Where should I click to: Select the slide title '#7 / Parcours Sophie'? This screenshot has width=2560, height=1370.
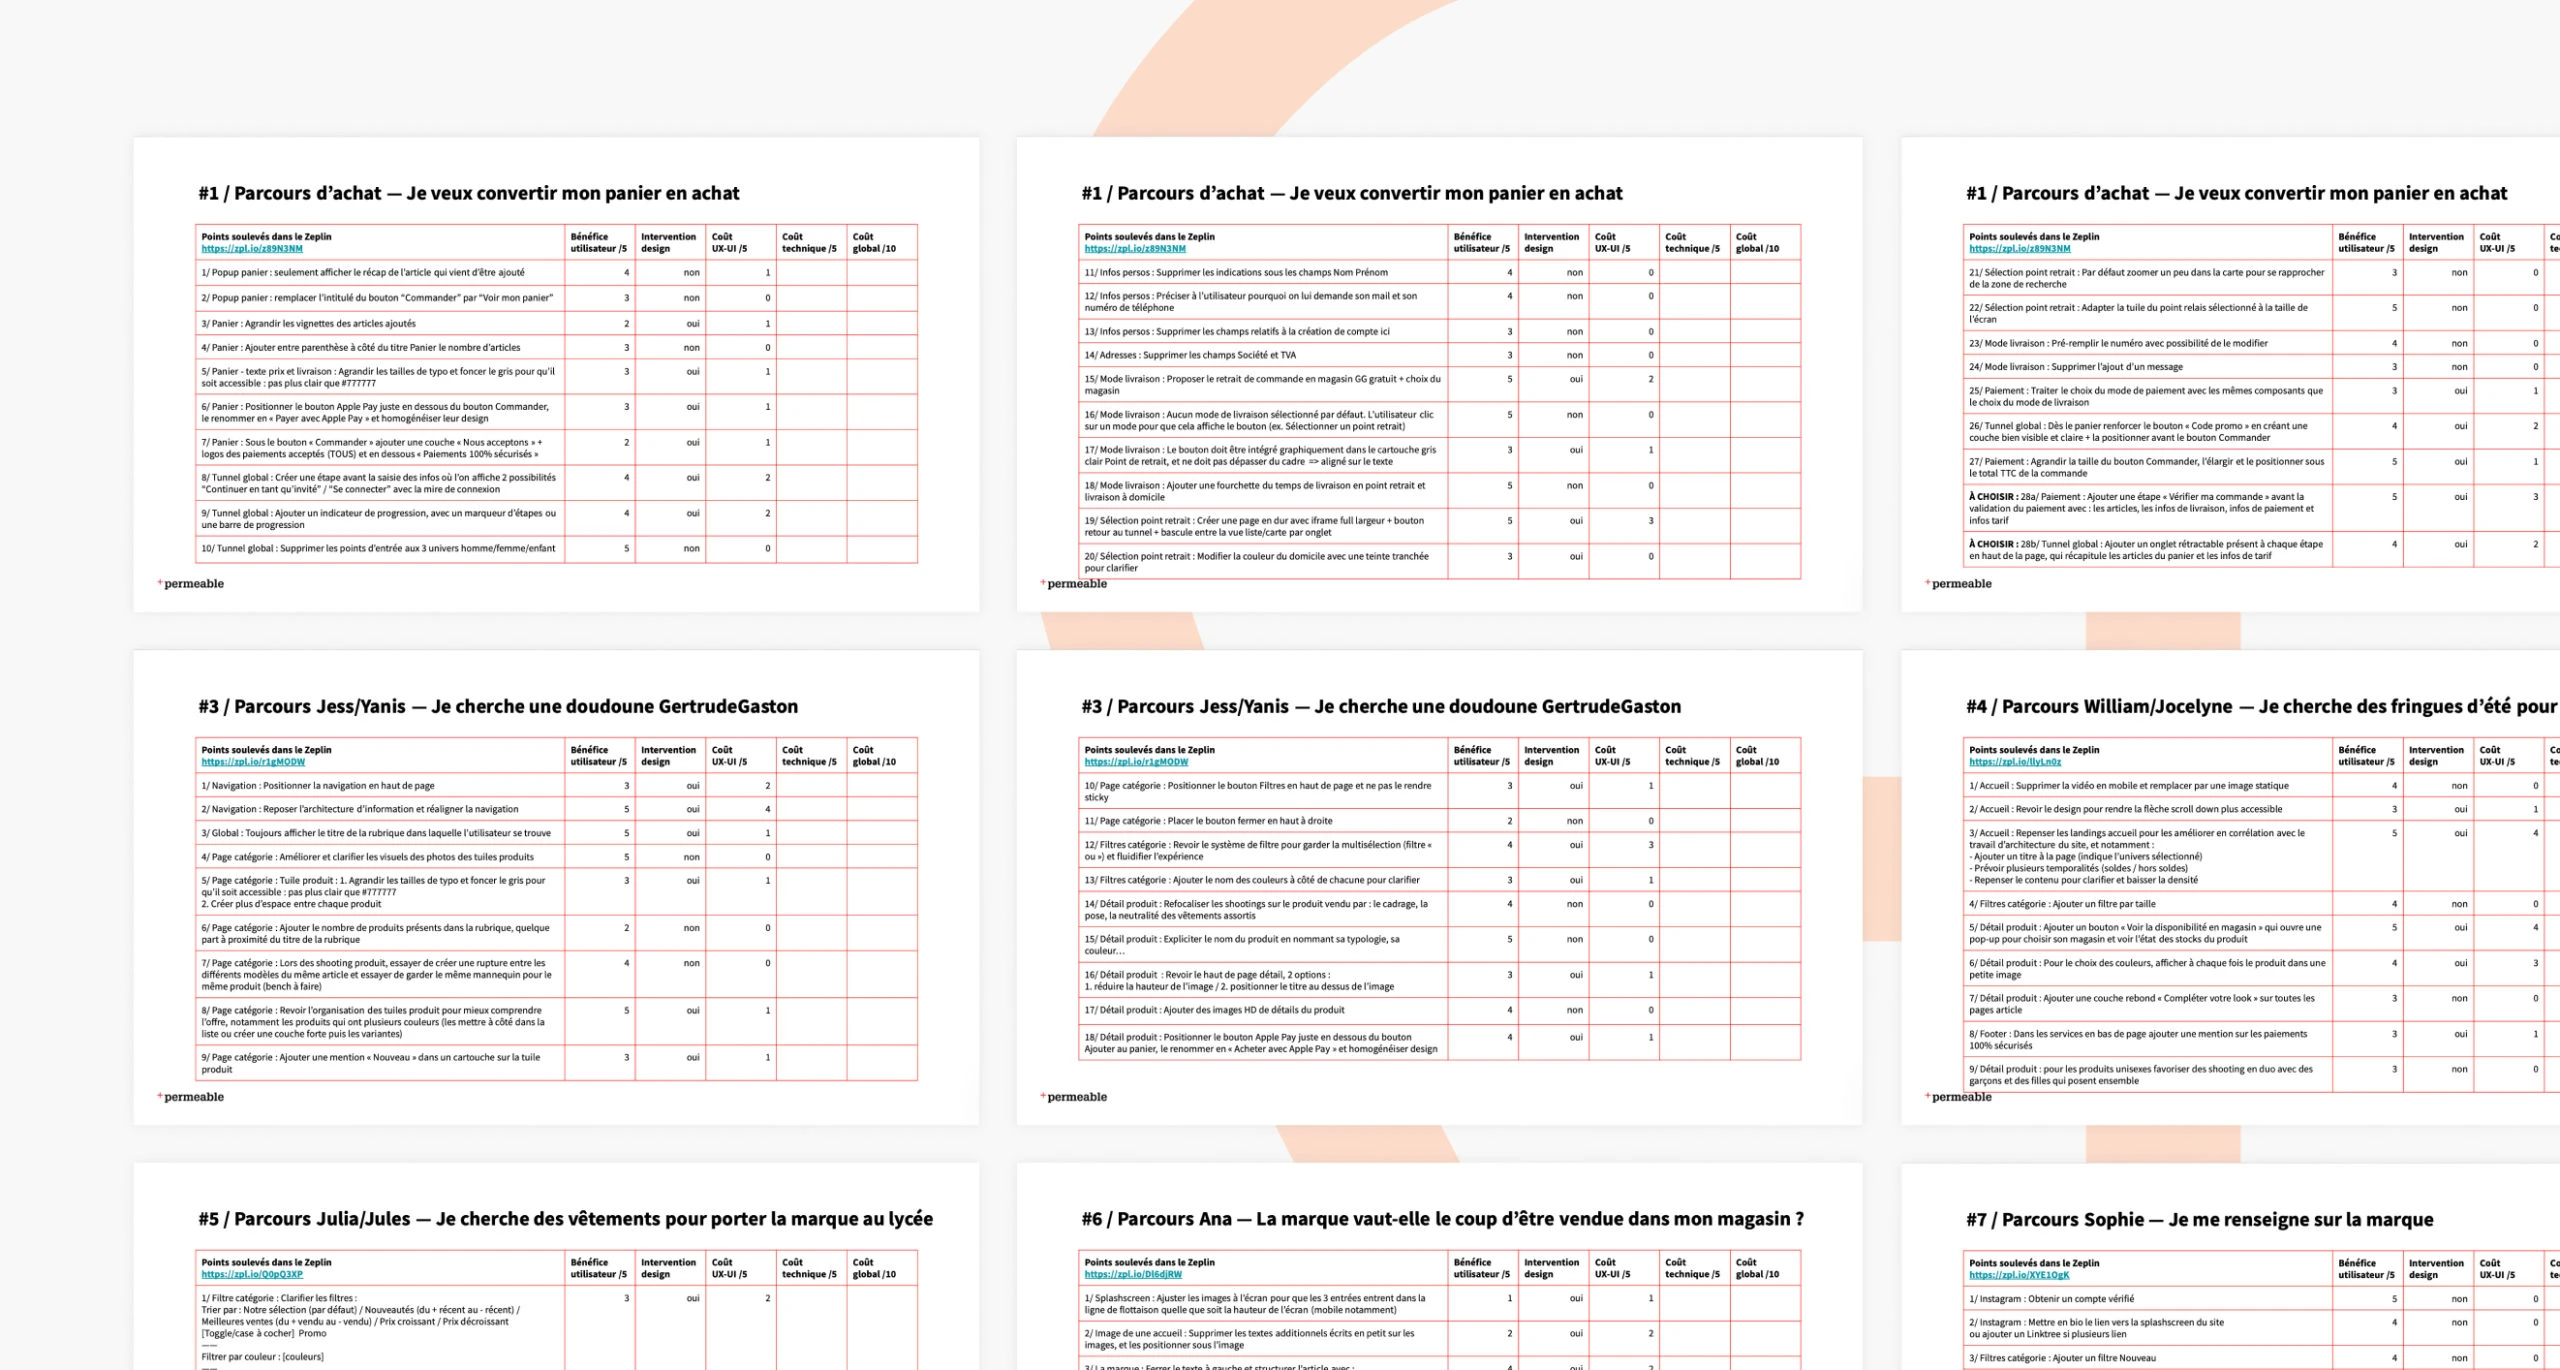[2055, 1220]
